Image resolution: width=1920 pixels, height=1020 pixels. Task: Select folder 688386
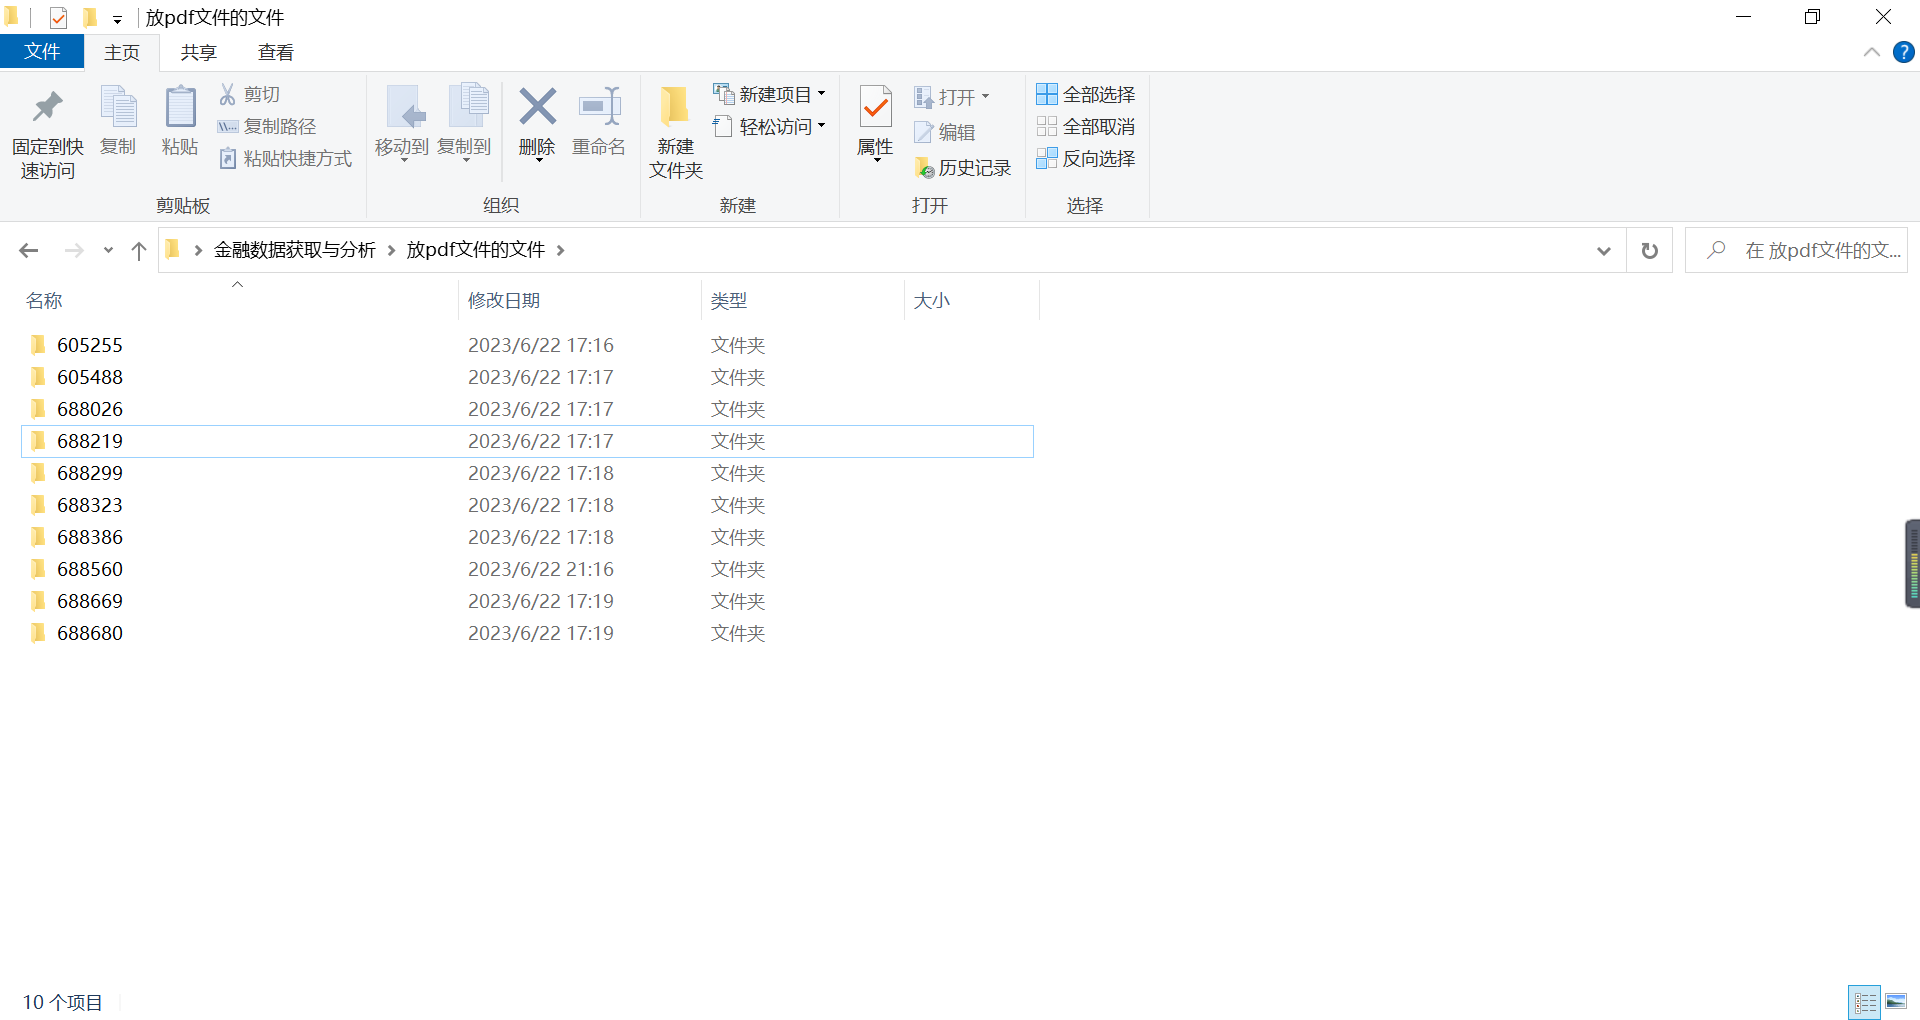tap(527, 537)
